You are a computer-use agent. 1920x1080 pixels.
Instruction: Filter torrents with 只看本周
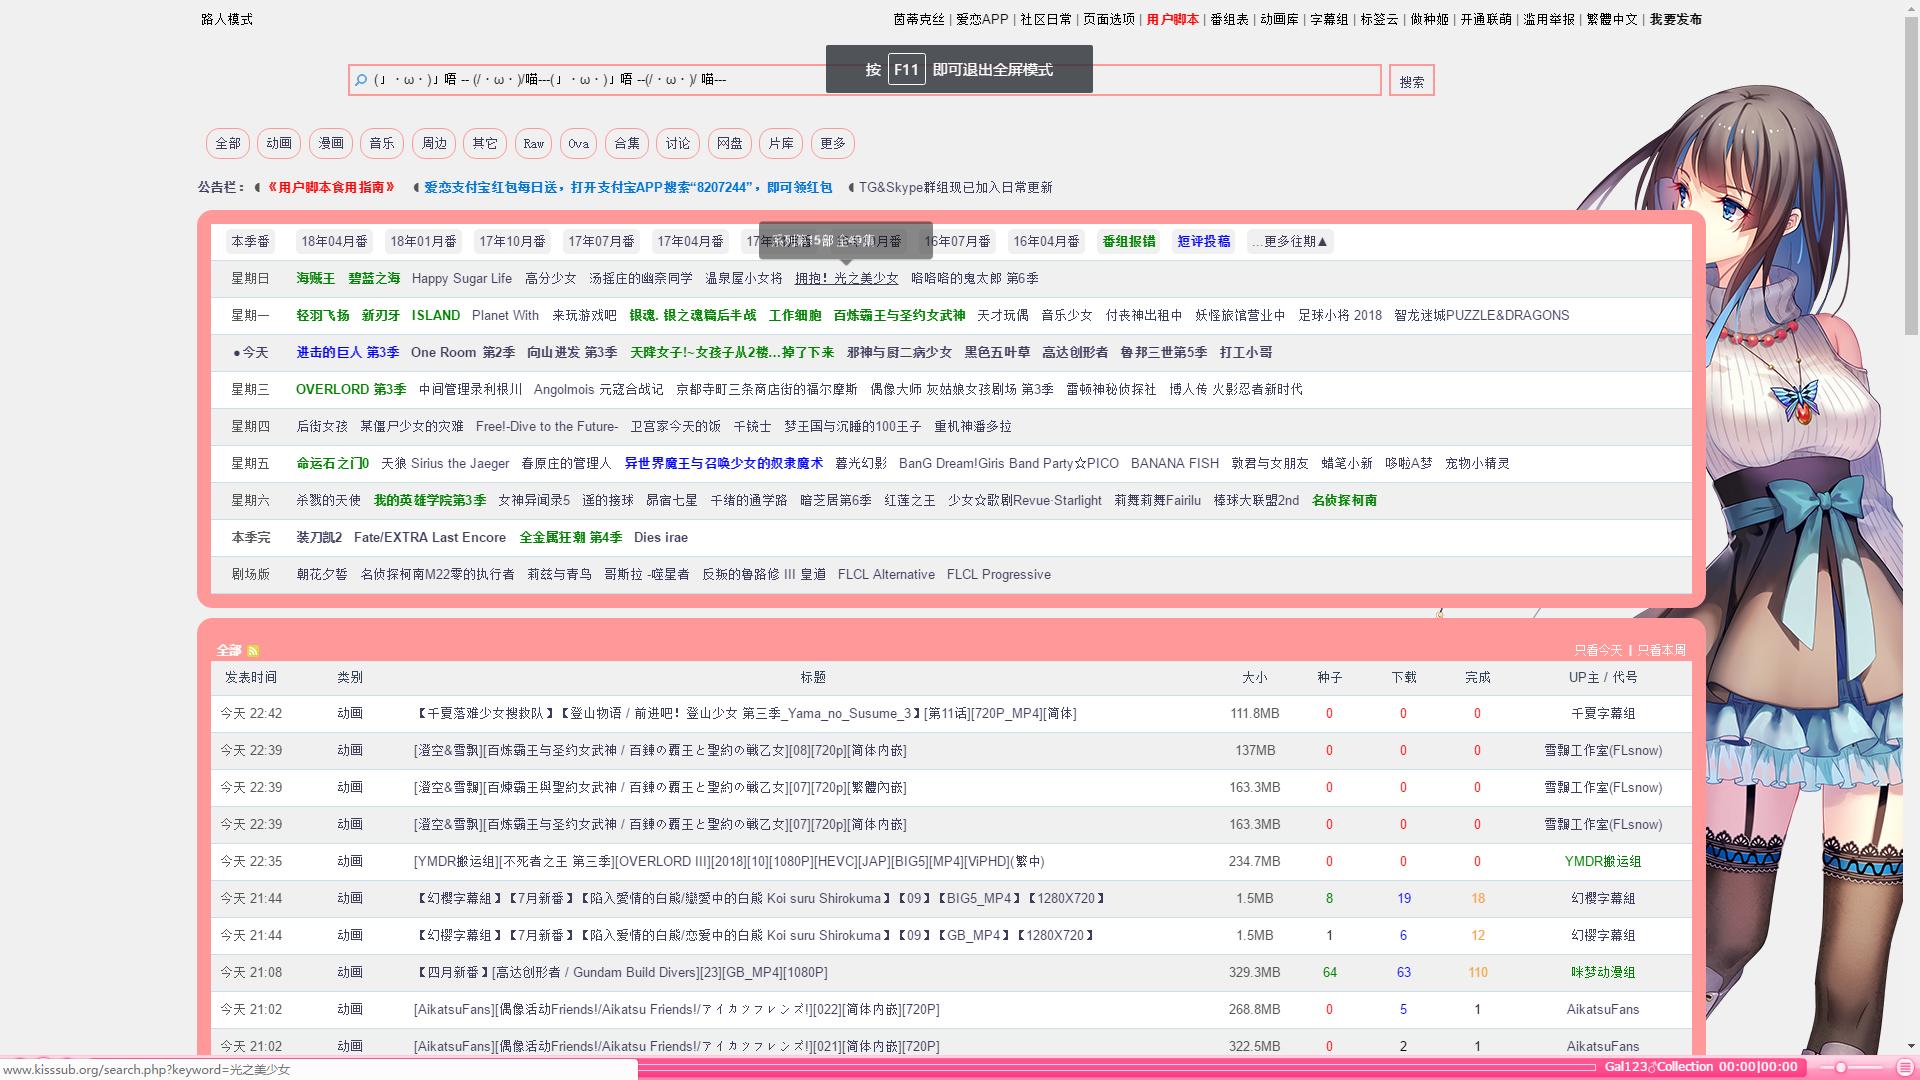[1661, 650]
